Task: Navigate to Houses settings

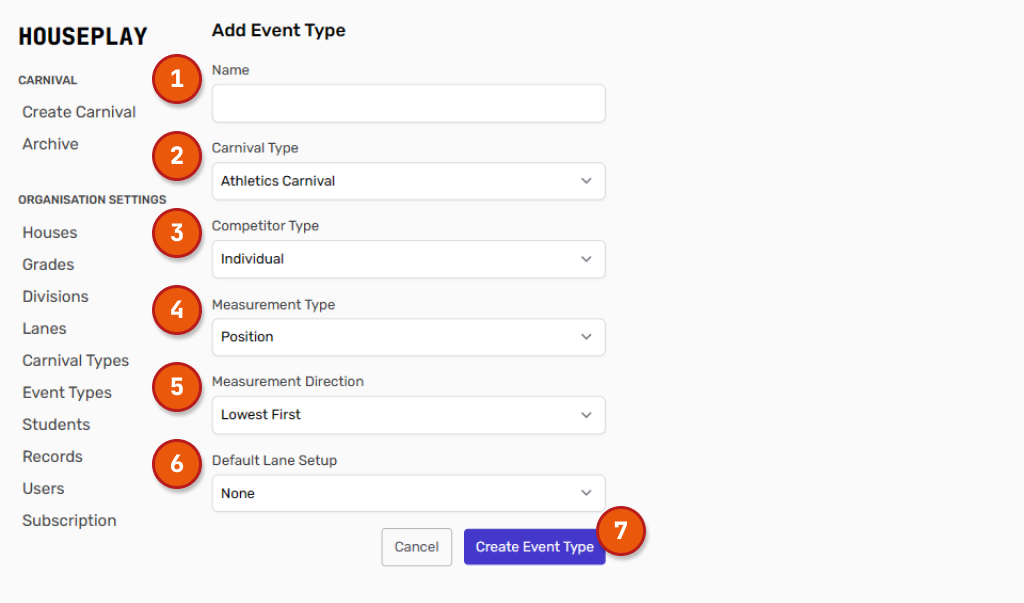Action: [49, 232]
